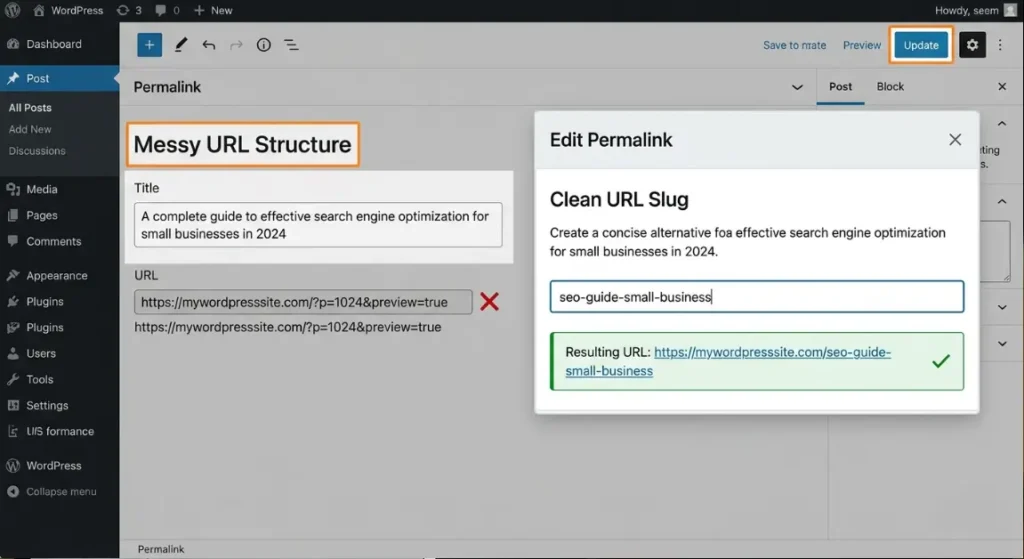Open Pages in sidebar
Screen dimensions: 1024x559
(42, 216)
